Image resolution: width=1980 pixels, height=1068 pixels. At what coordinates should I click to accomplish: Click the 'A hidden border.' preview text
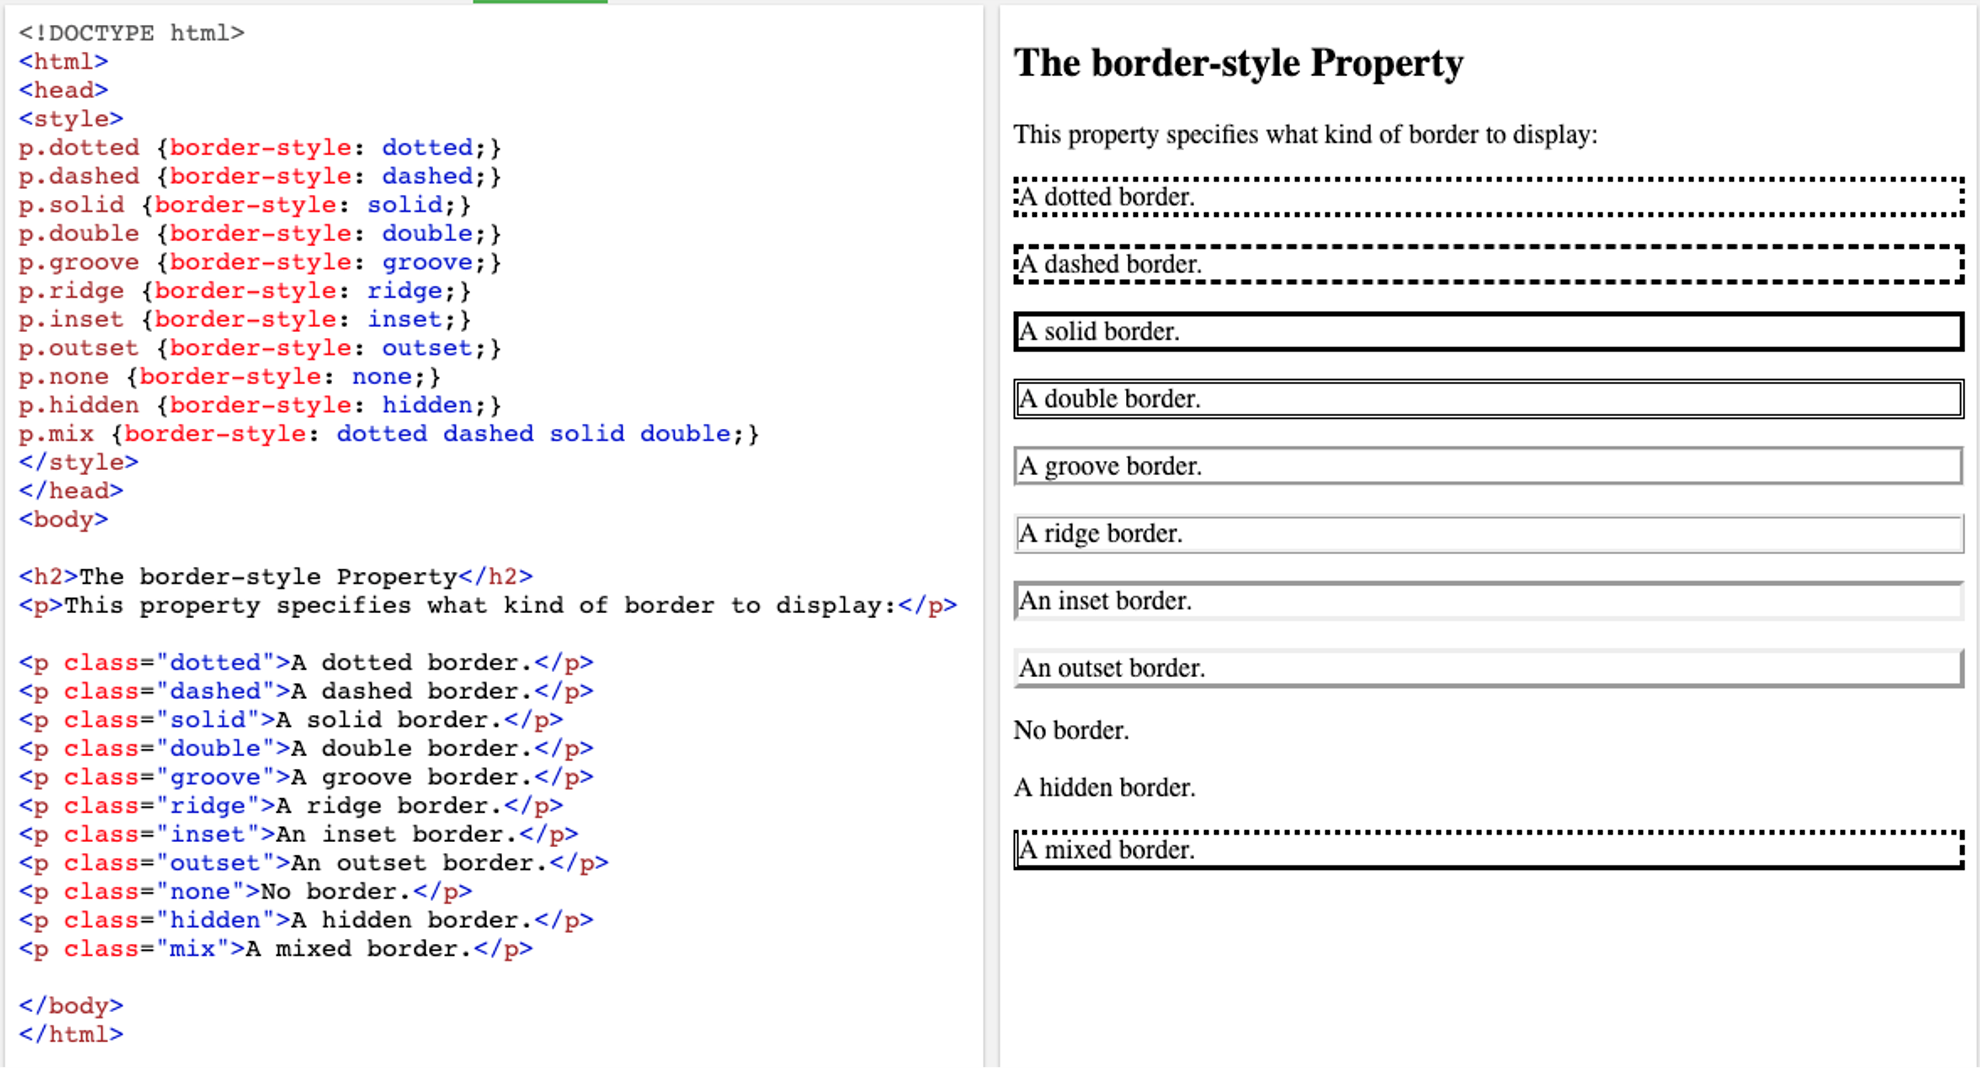[1104, 788]
